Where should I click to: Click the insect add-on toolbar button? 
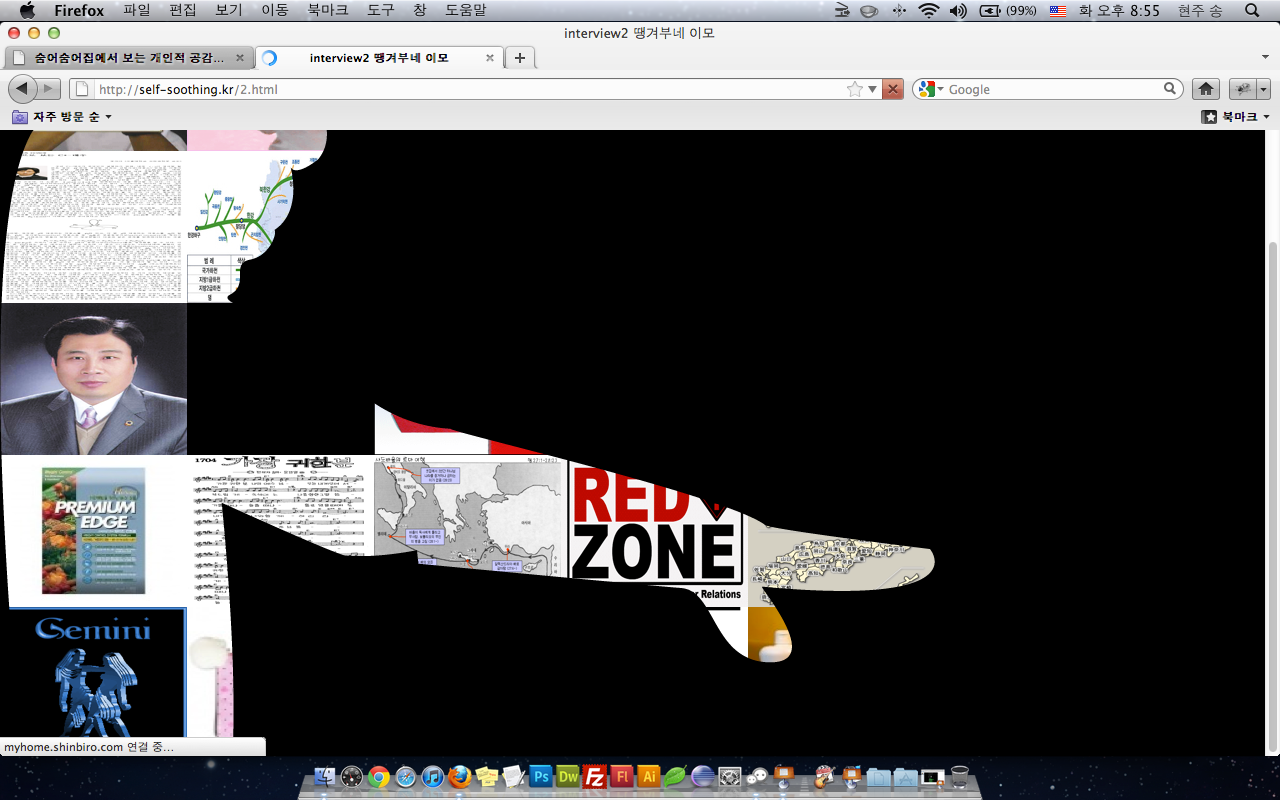click(x=1243, y=89)
